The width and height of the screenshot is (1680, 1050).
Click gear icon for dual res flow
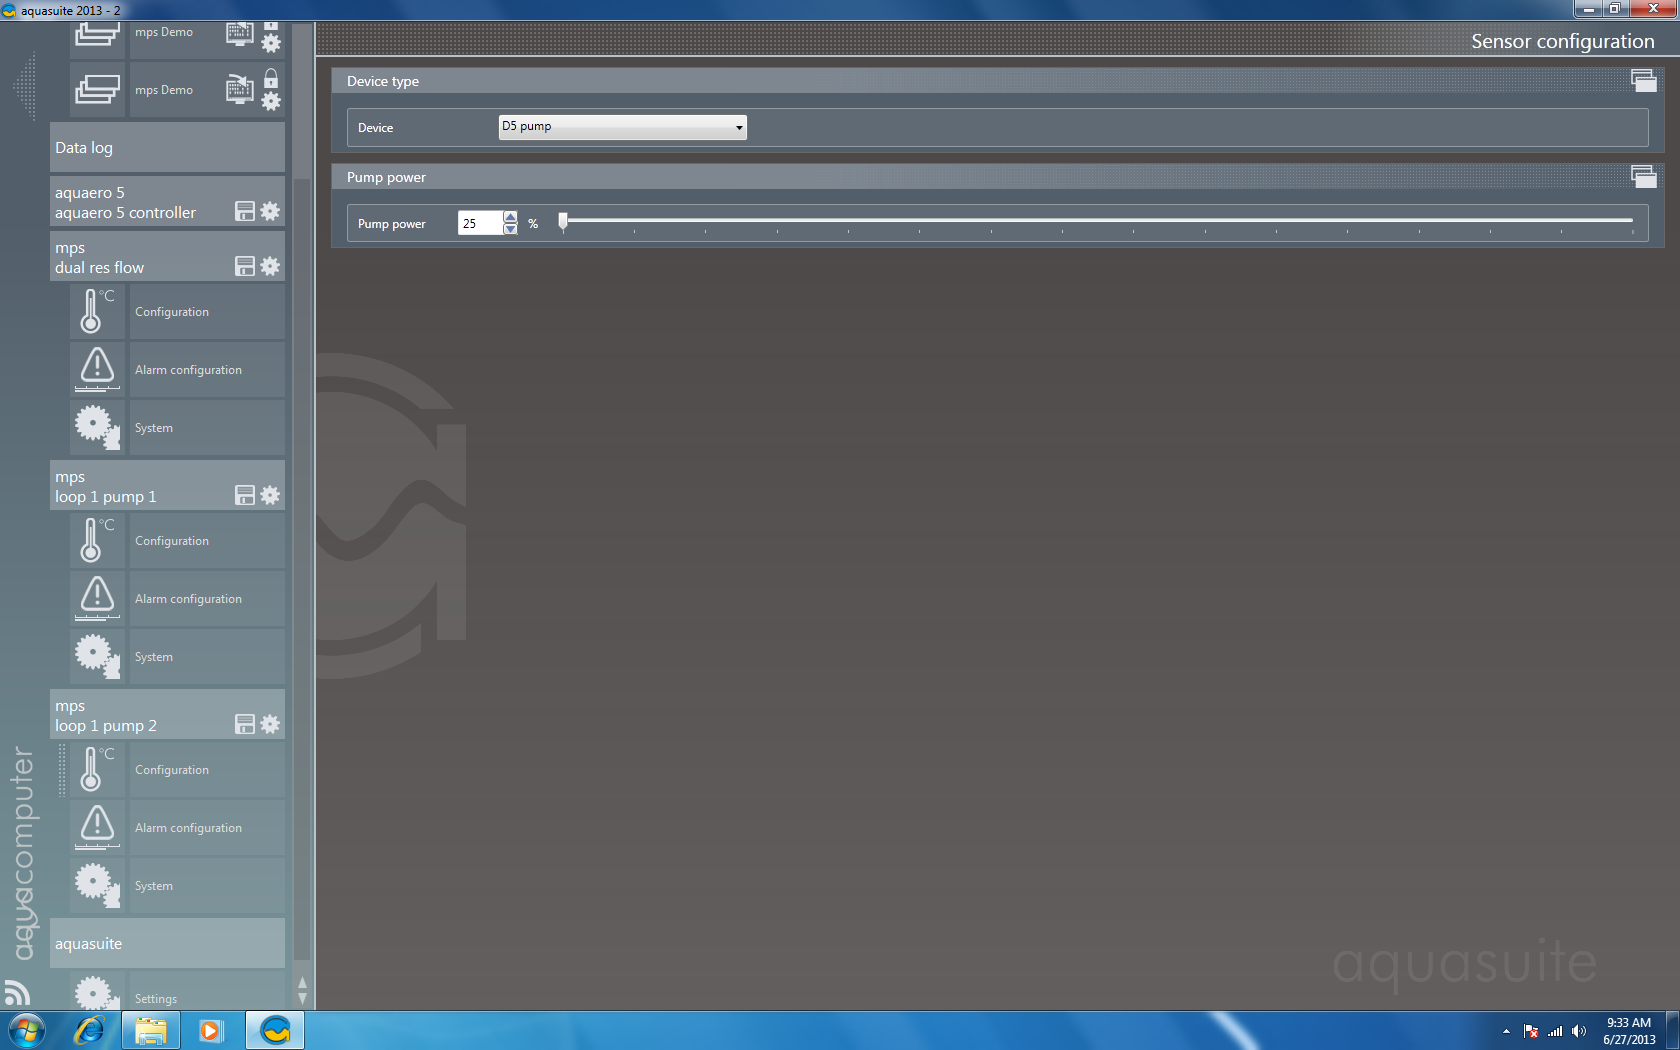(270, 266)
